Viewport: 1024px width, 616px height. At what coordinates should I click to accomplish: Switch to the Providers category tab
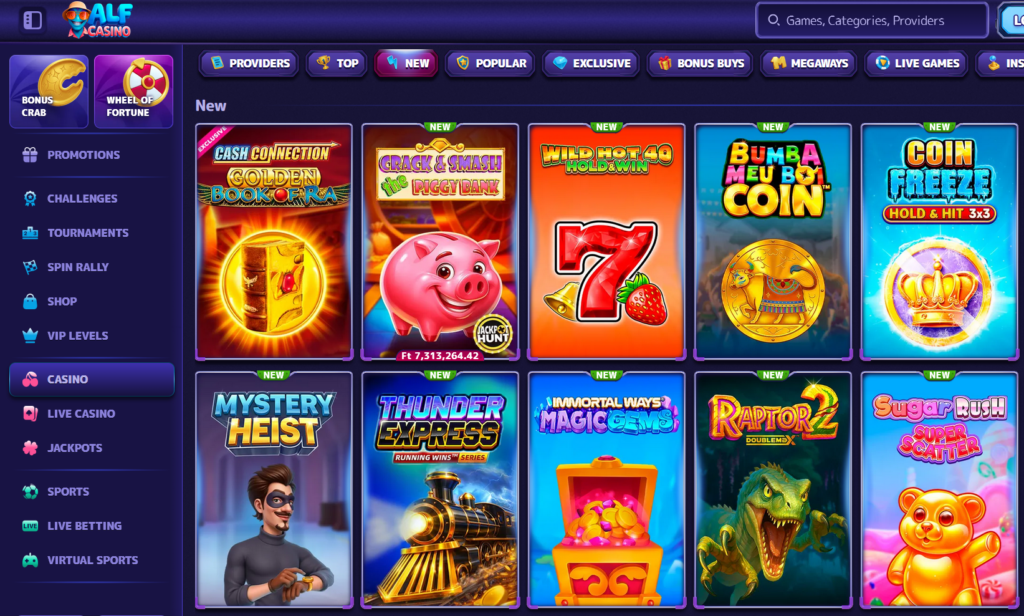(249, 63)
